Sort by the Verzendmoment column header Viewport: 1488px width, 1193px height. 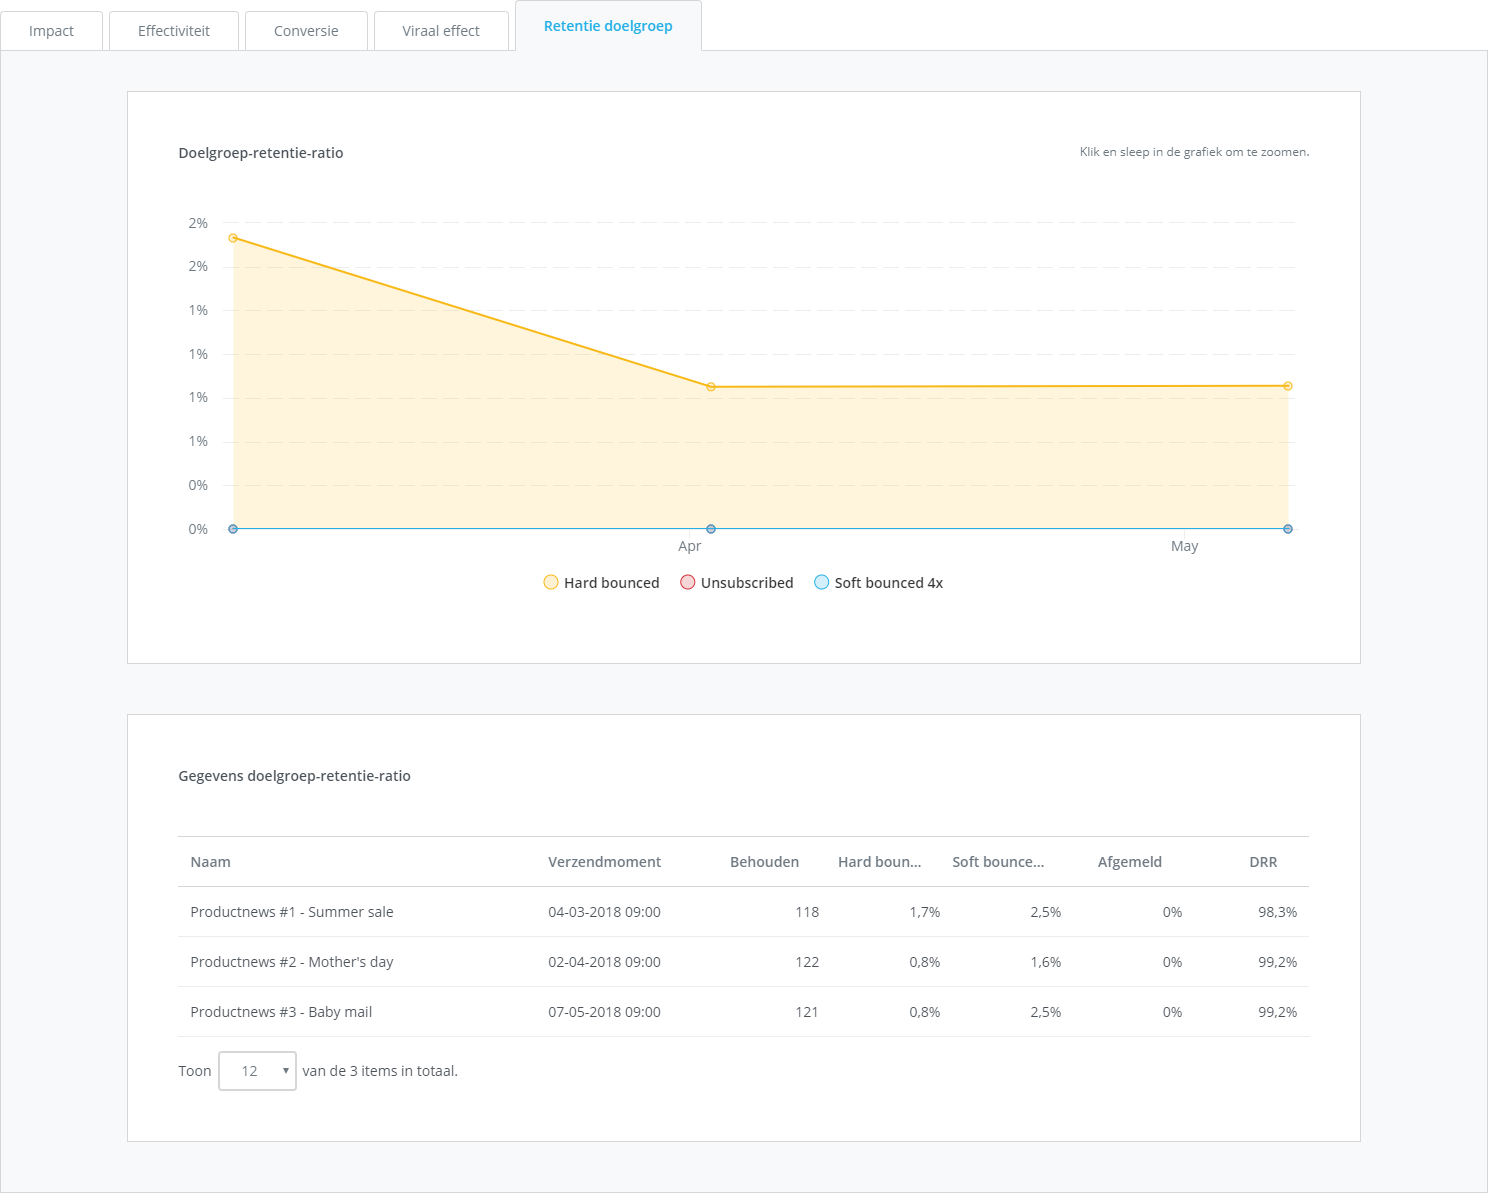click(x=604, y=862)
